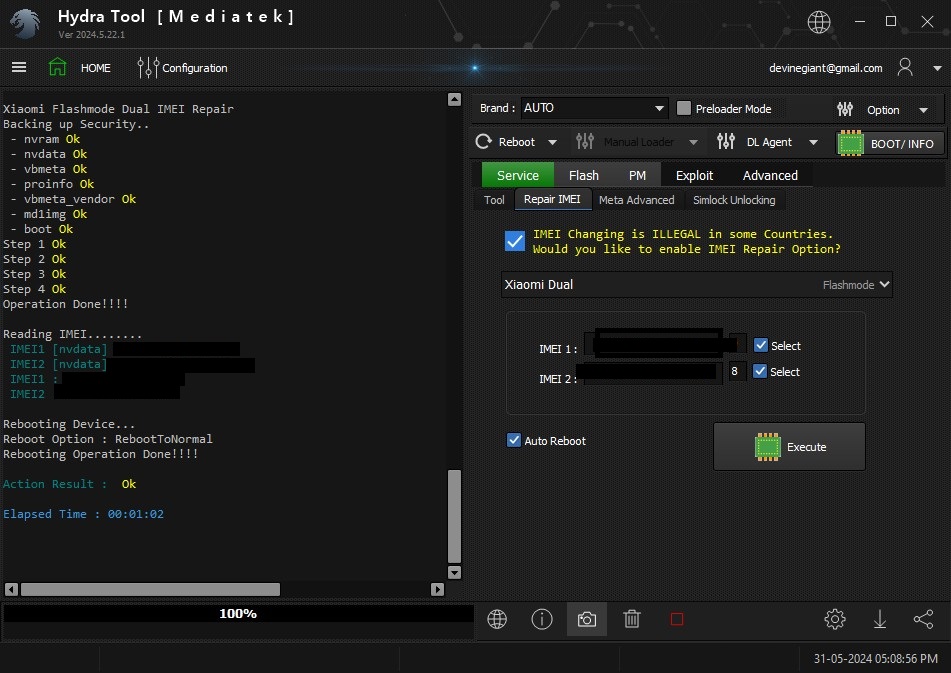This screenshot has width=951, height=673.
Task: Click the Hydra Tool dragon logo
Action: click(x=25, y=24)
